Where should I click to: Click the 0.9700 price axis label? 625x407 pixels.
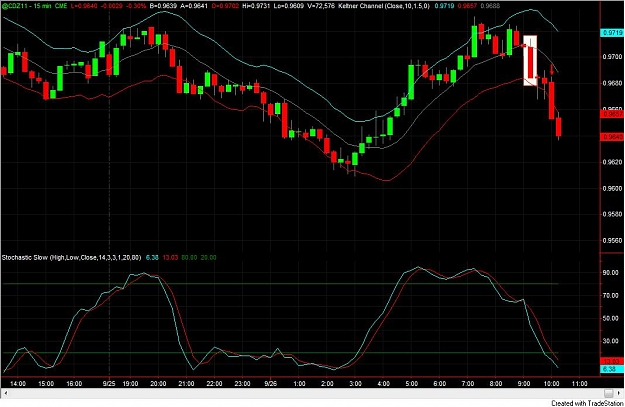612,57
